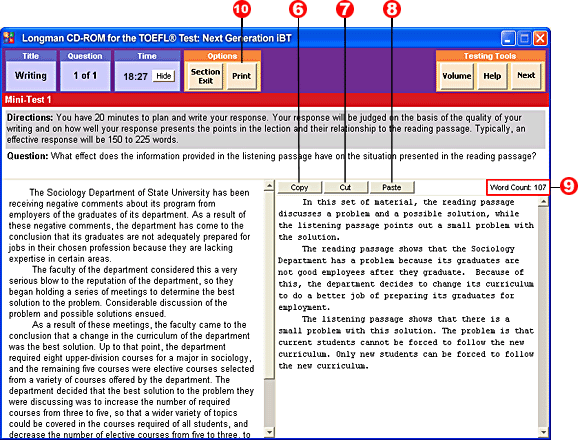Click the Cut button
Screen dimensions: 578x440
345,187
